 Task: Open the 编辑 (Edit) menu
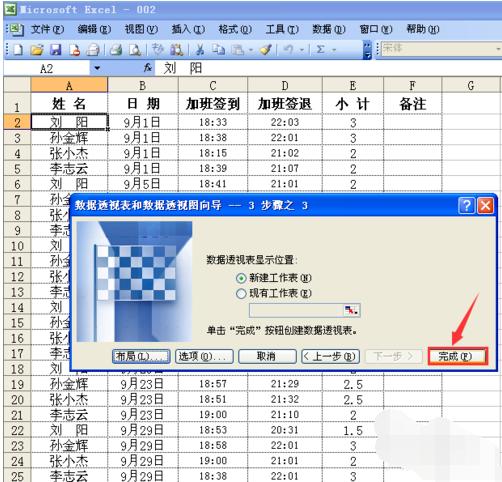(x=94, y=30)
